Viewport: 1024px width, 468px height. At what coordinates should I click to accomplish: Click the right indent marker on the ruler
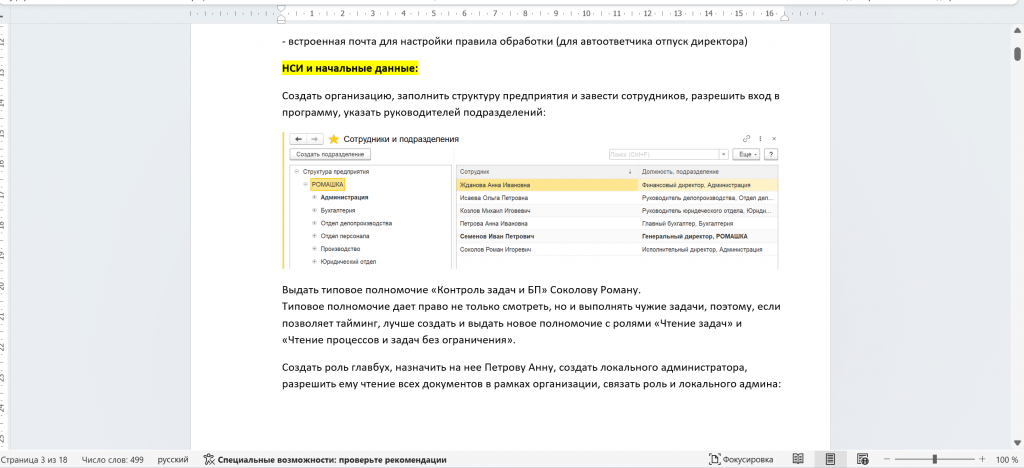tap(784, 16)
